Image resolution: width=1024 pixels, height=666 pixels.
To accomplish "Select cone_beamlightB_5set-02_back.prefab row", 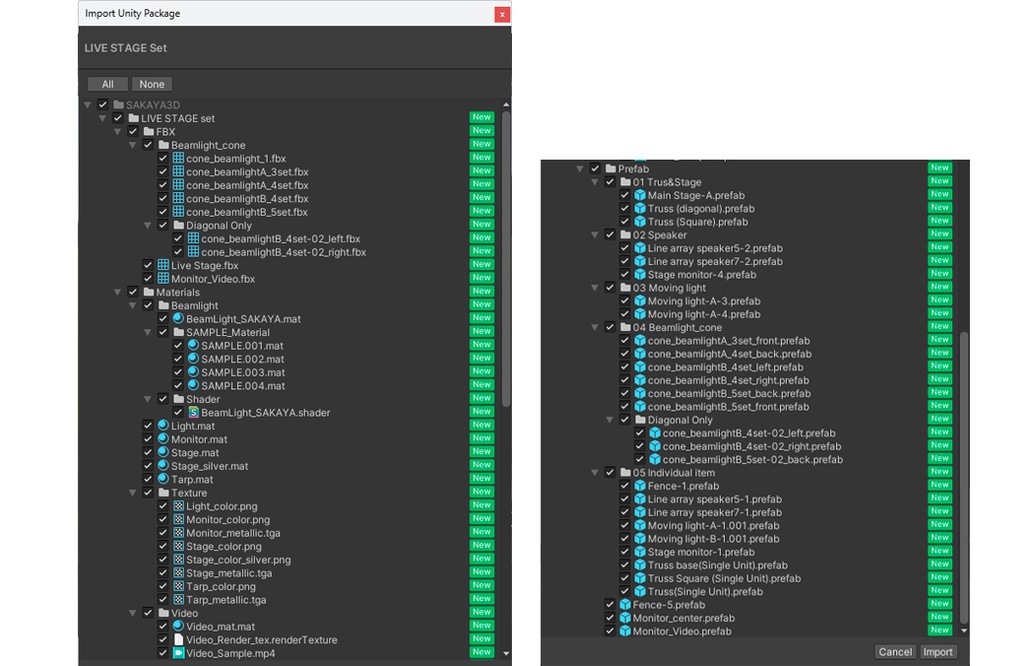I will (755, 460).
